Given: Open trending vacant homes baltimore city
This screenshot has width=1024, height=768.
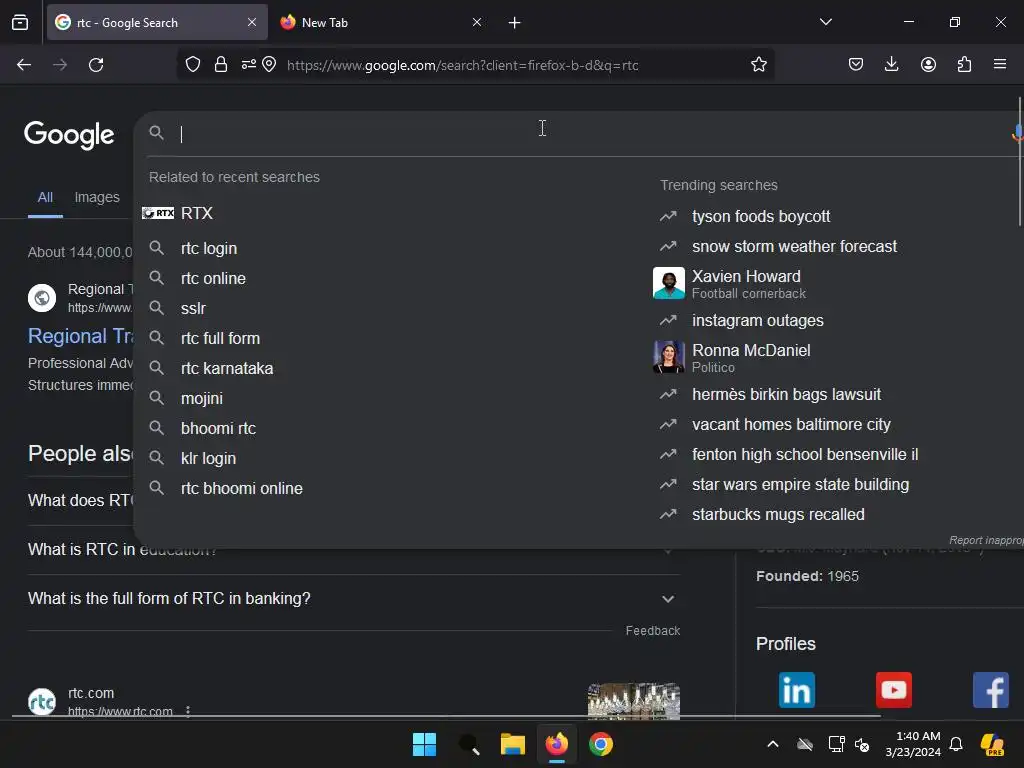Looking at the screenshot, I should (x=791, y=424).
